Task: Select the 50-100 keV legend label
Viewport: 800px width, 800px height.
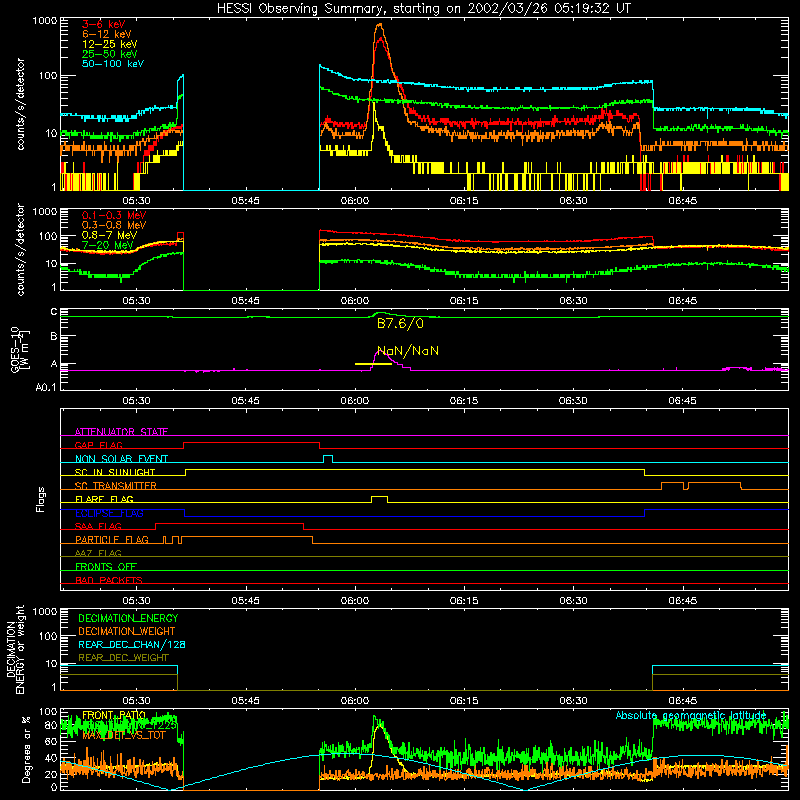Action: pos(113,64)
